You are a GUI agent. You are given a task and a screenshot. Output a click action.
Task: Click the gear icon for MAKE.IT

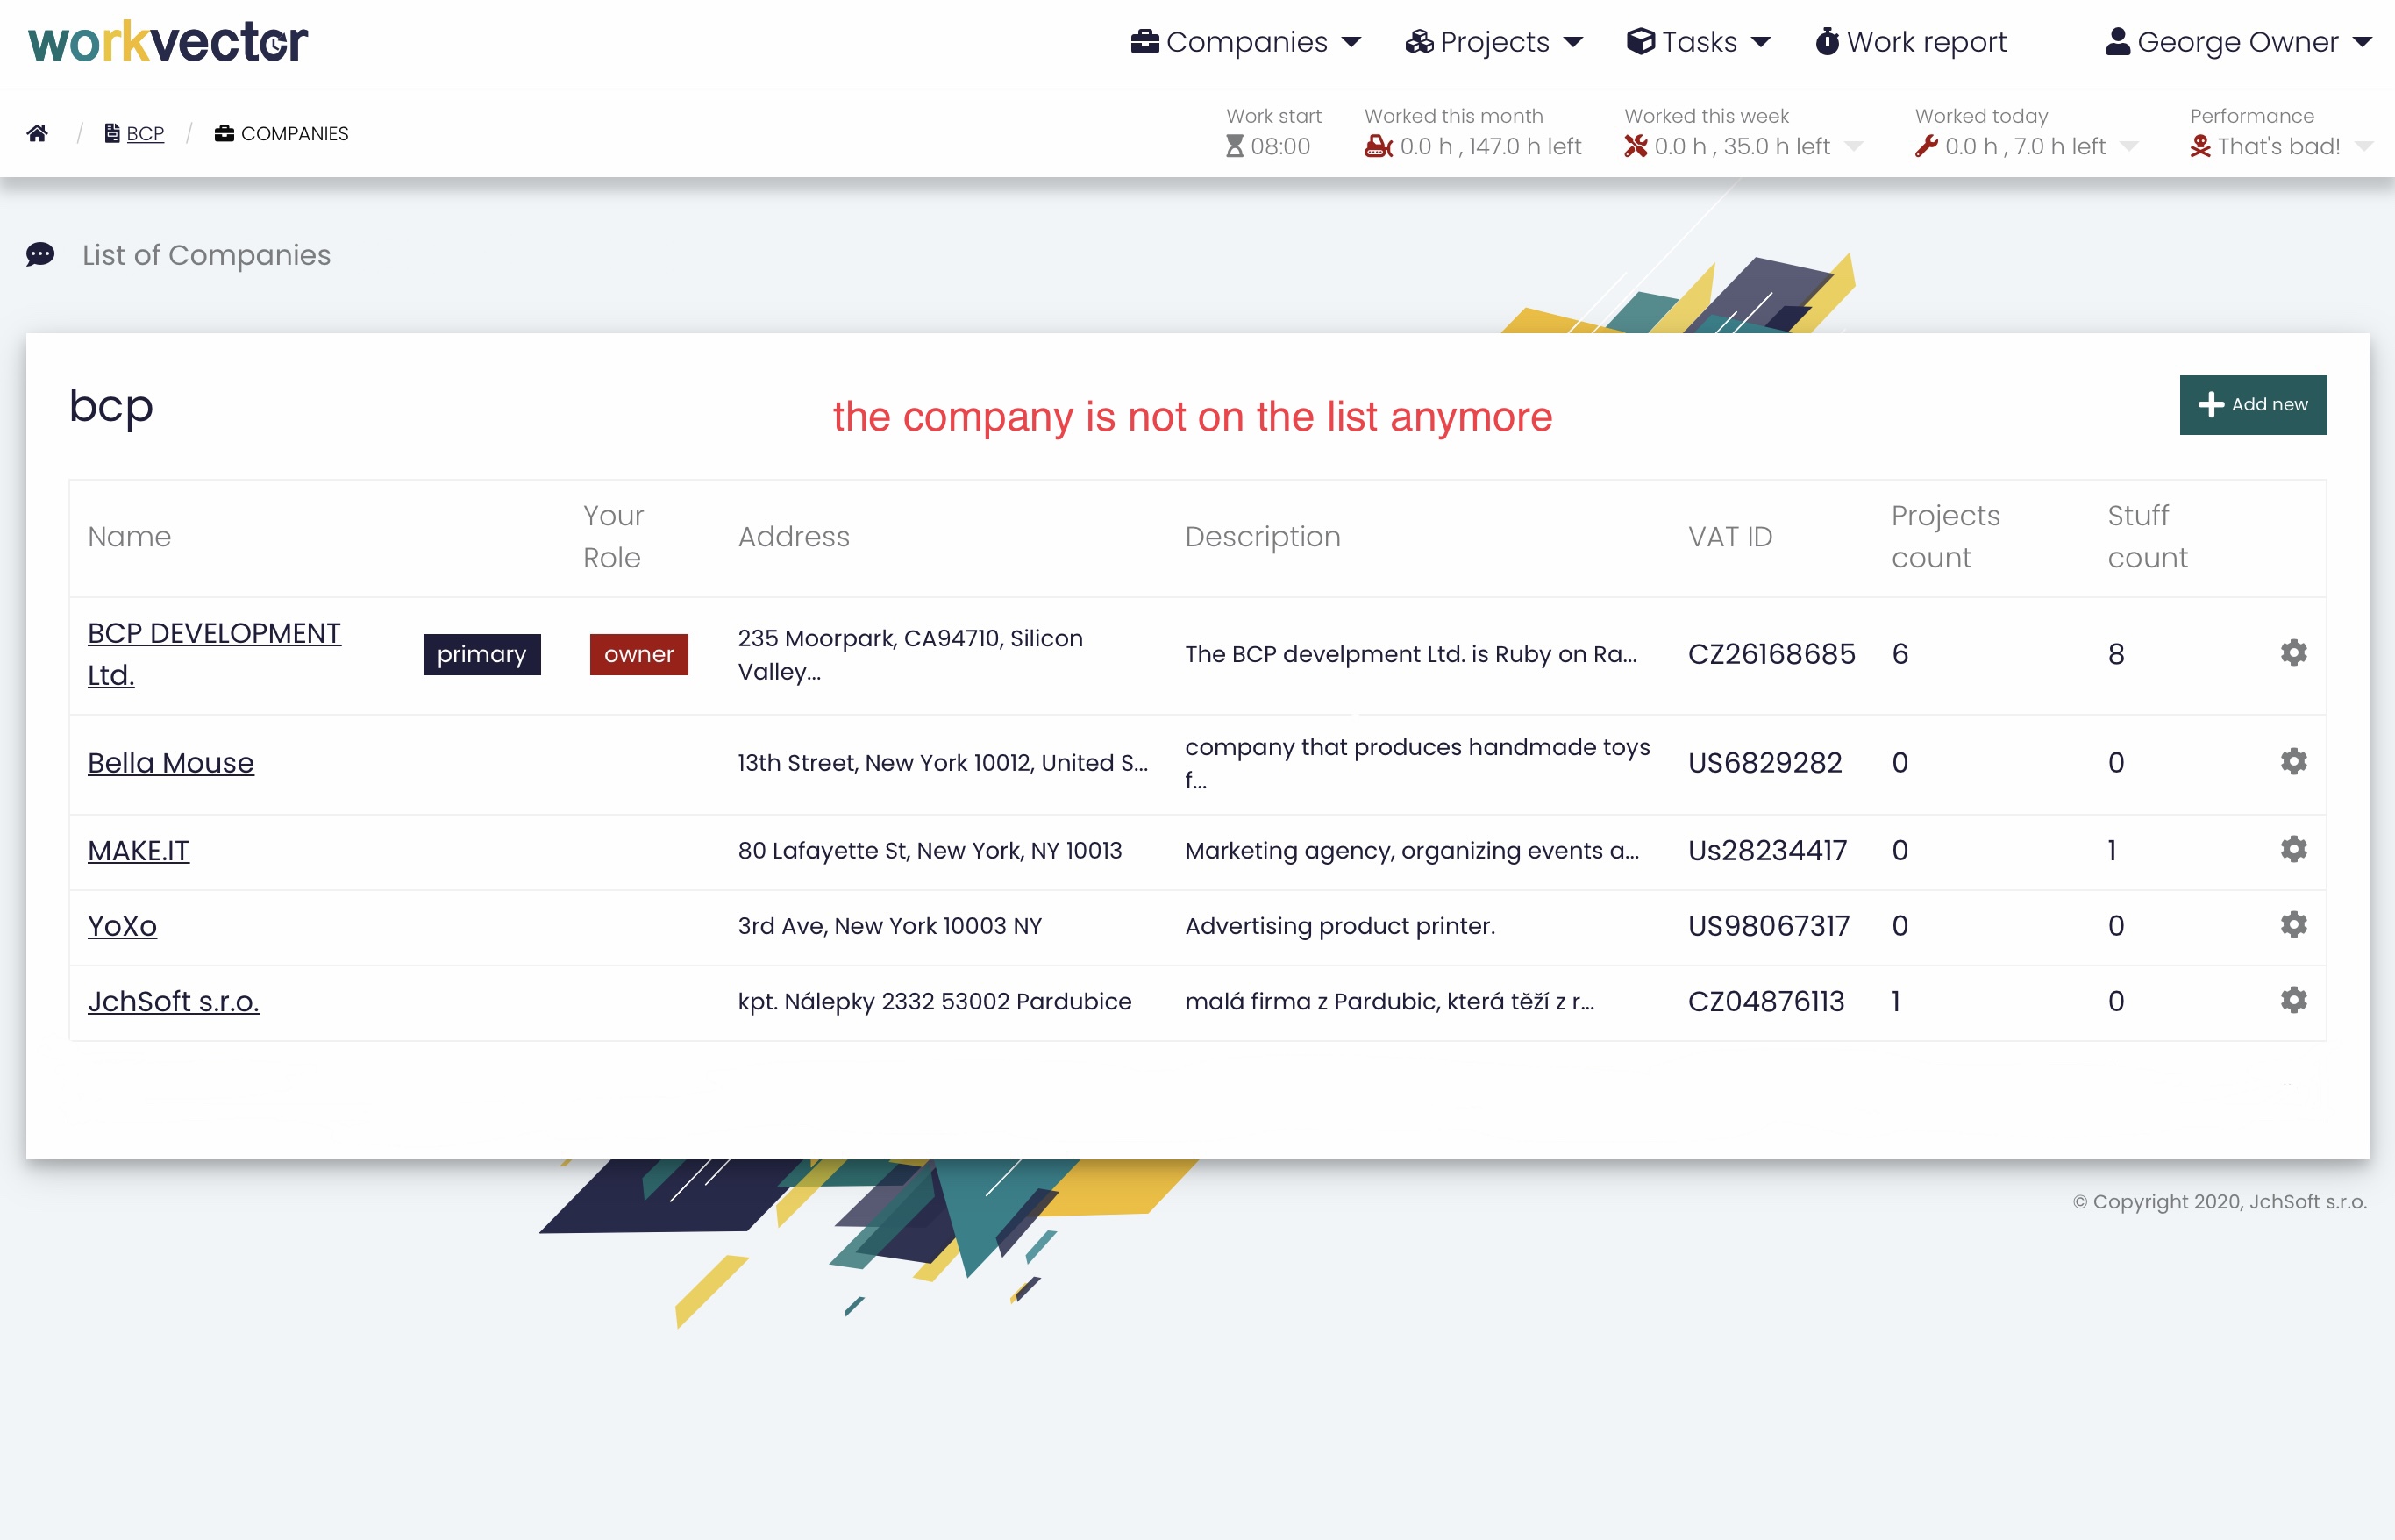click(2293, 850)
